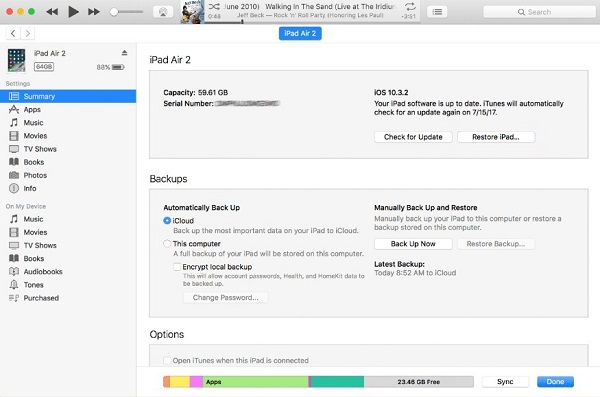The width and height of the screenshot is (600, 397).
Task: Open Info in the sidebar
Action: [x=68, y=188]
